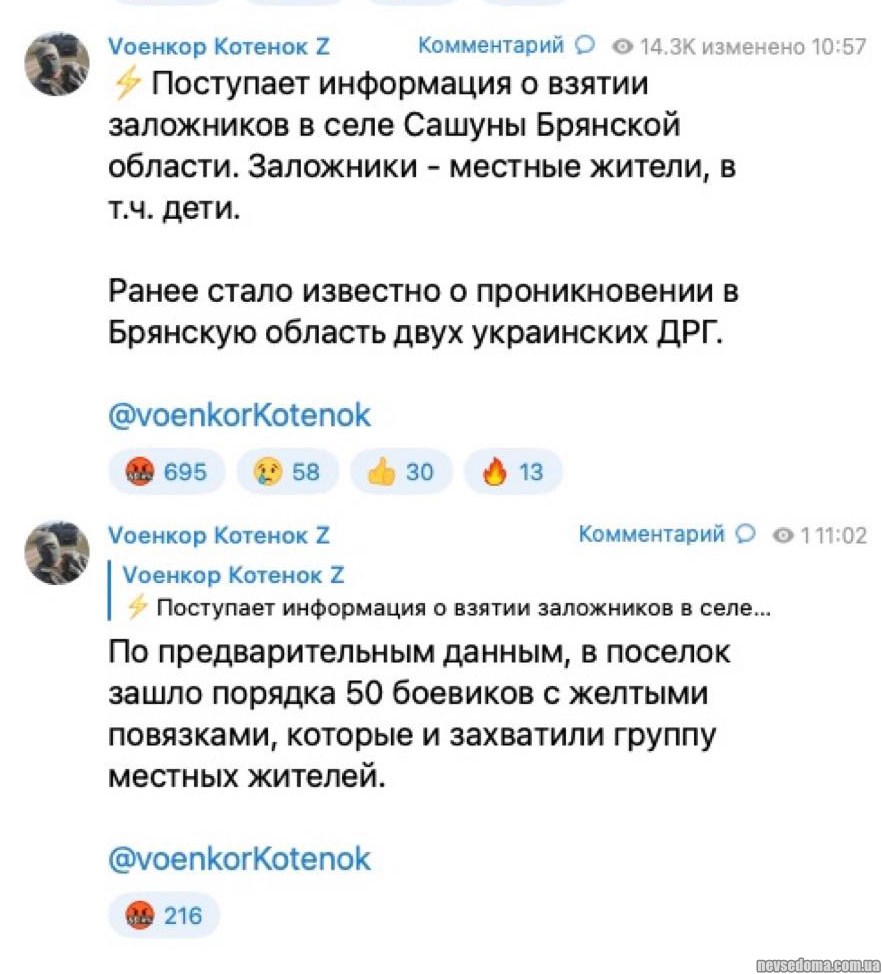Open Комментарий link on the 11:02 post
The width and height of the screenshot is (882, 974).
point(651,535)
